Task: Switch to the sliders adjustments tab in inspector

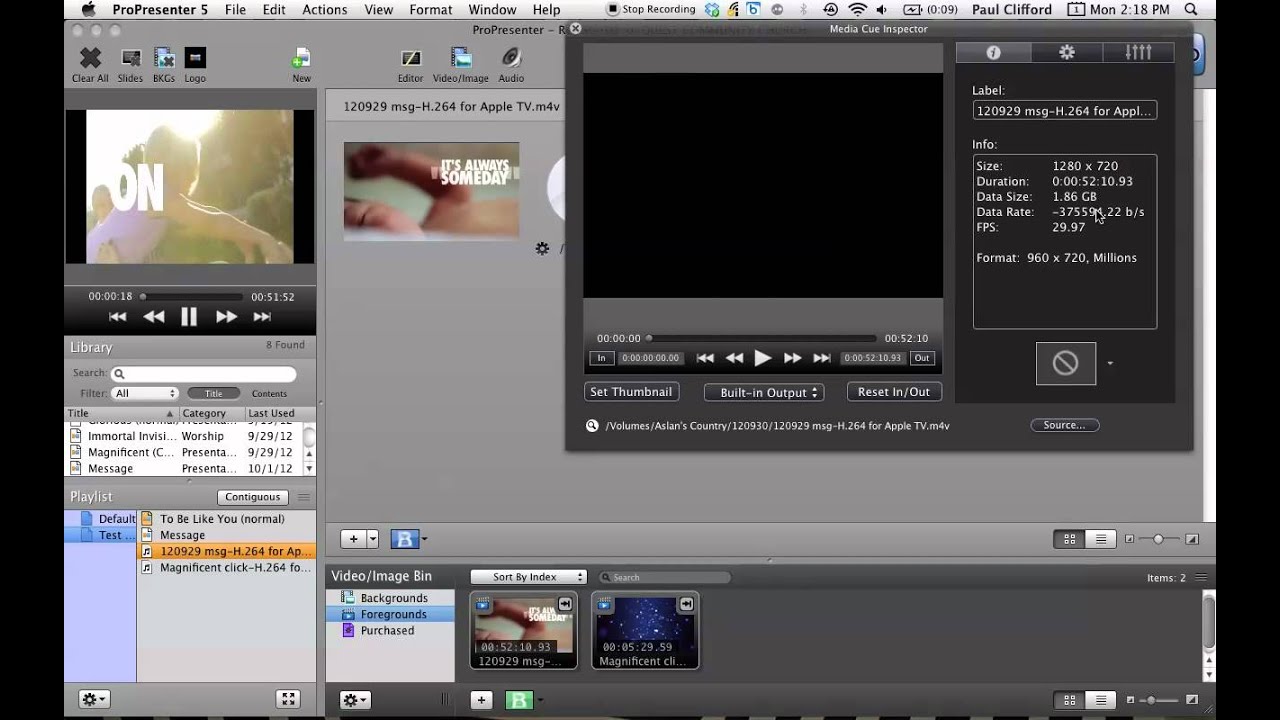Action: [1138, 53]
